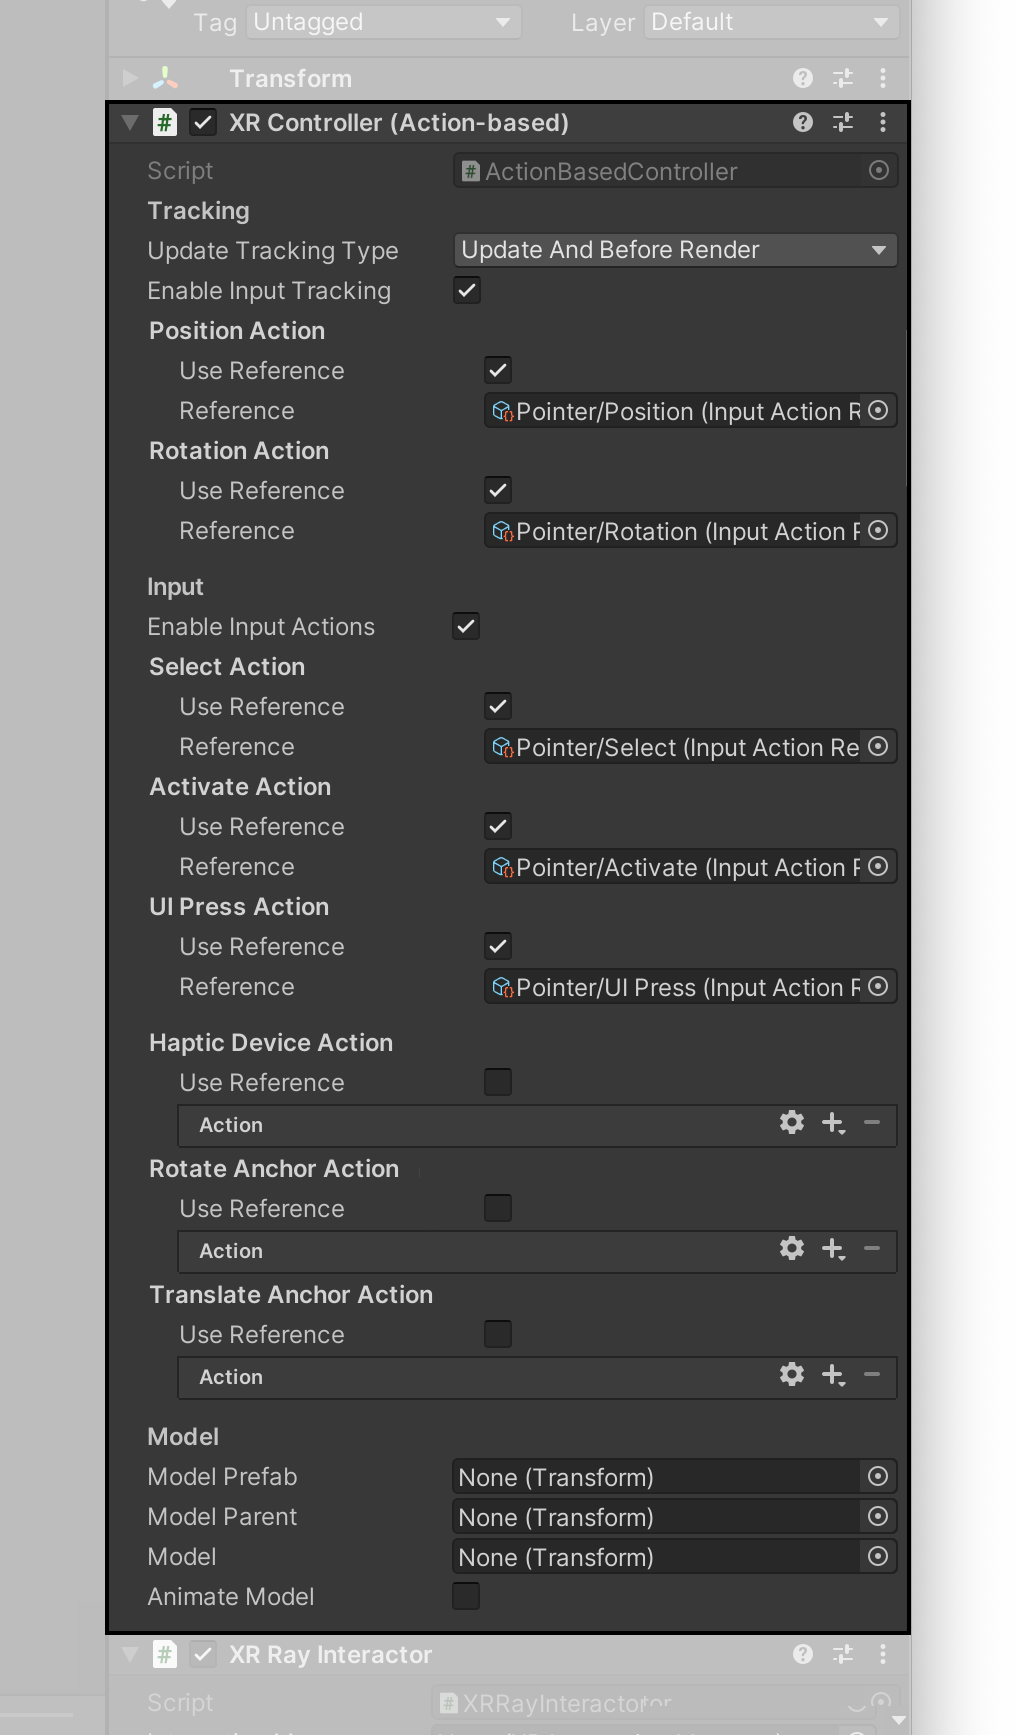Disable Enable Input Tracking checkbox
The height and width of the screenshot is (1735, 1016).
pyautogui.click(x=467, y=291)
